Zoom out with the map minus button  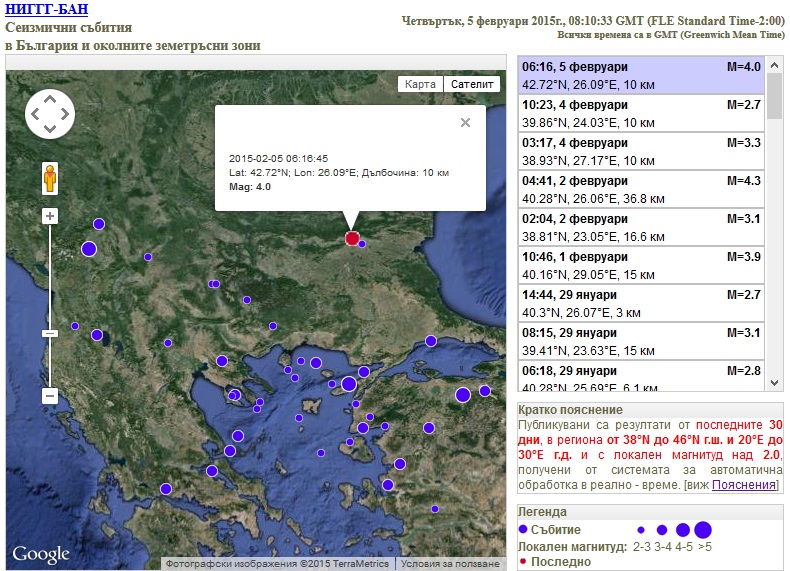pos(50,396)
